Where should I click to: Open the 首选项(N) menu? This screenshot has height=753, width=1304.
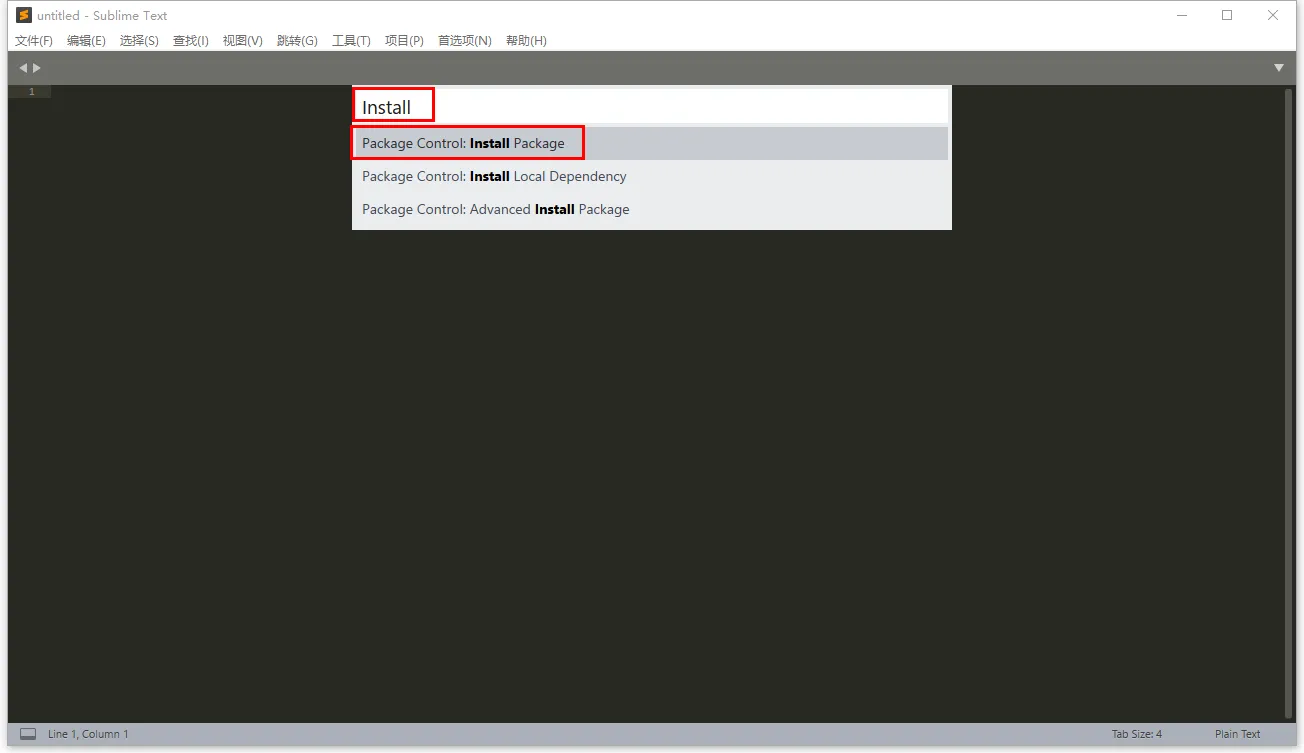point(465,41)
